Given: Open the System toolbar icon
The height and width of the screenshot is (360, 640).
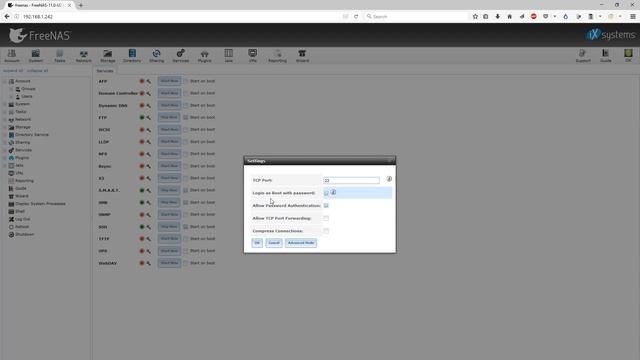Looking at the screenshot, I should pos(36,56).
